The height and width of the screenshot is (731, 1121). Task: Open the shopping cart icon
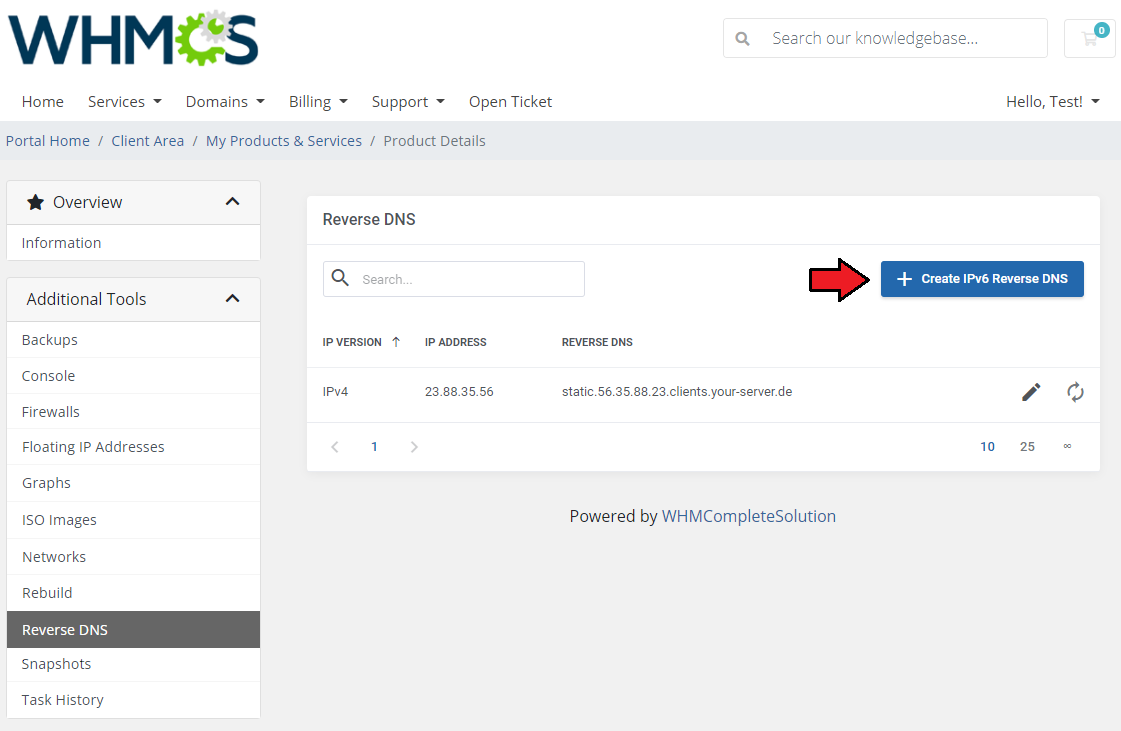1090,38
